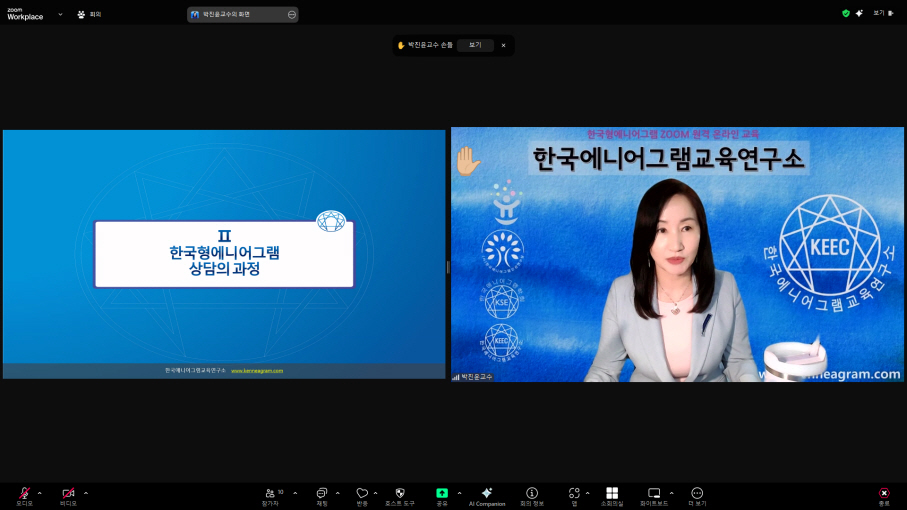Open the More options ellipsis

coord(697,496)
